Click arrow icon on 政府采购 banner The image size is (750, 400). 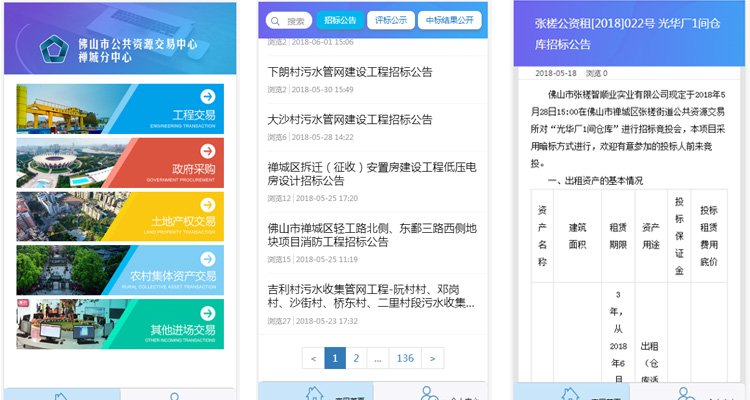[208, 151]
